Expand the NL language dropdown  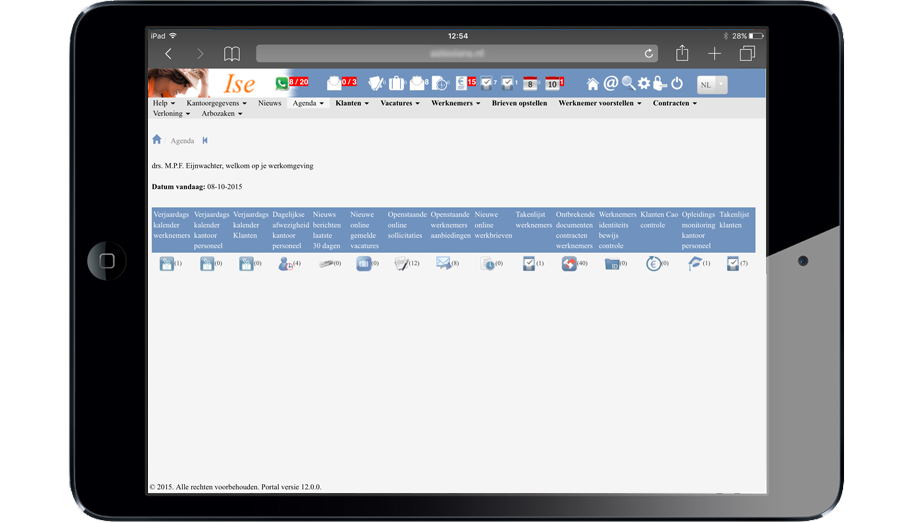coord(712,85)
